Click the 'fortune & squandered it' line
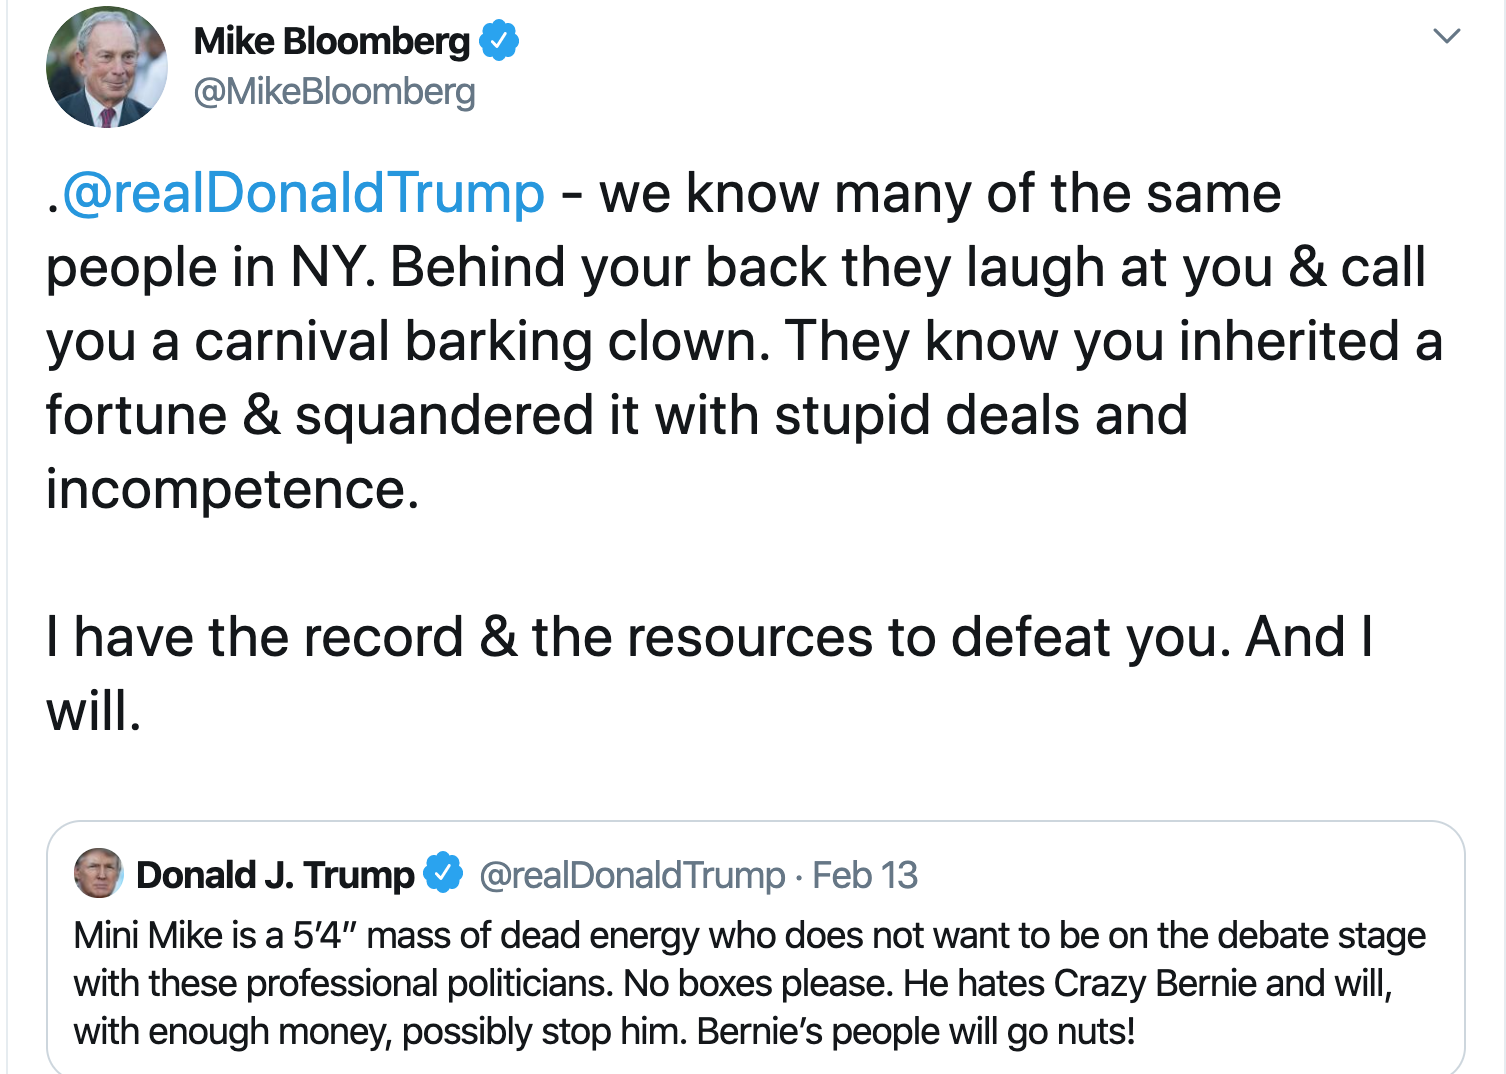 click(x=617, y=415)
